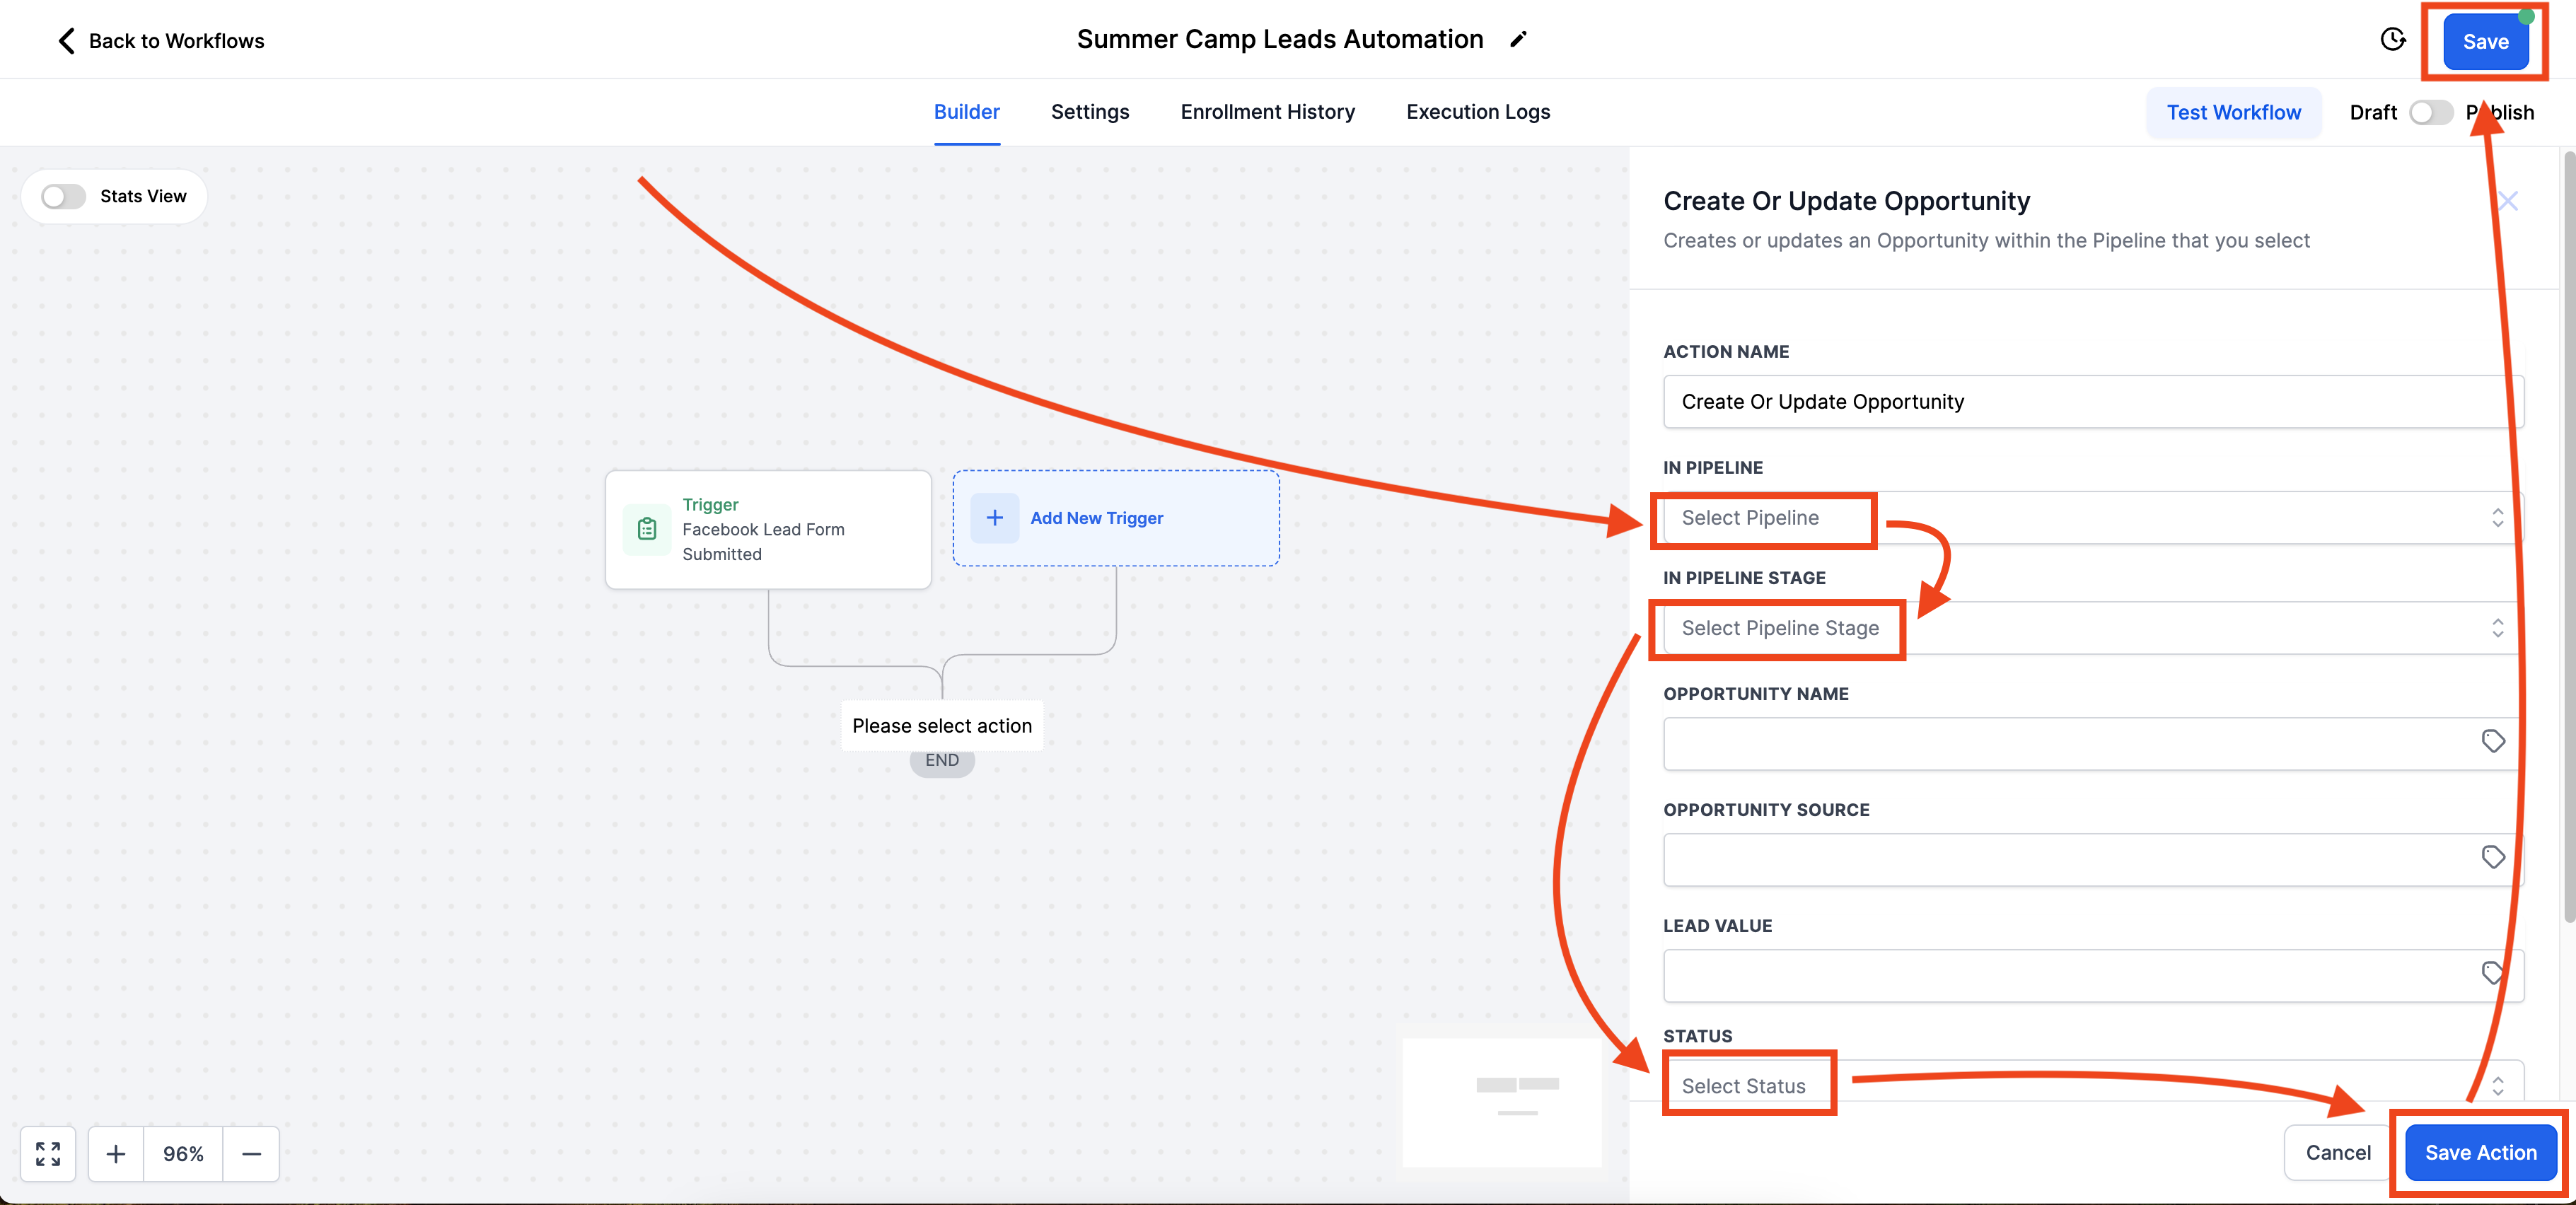The image size is (2576, 1205).
Task: Switch to the Settings tab
Action: (1089, 112)
